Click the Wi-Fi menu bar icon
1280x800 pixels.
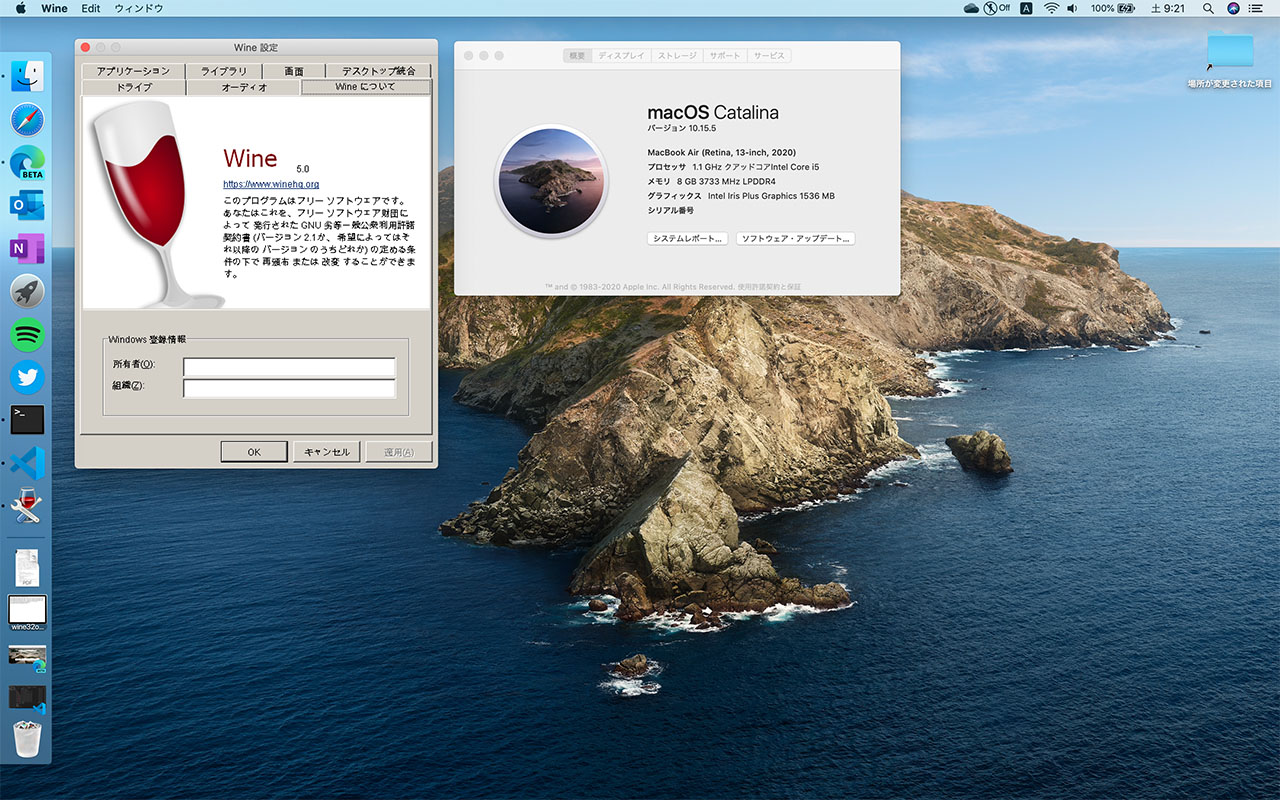point(1051,8)
